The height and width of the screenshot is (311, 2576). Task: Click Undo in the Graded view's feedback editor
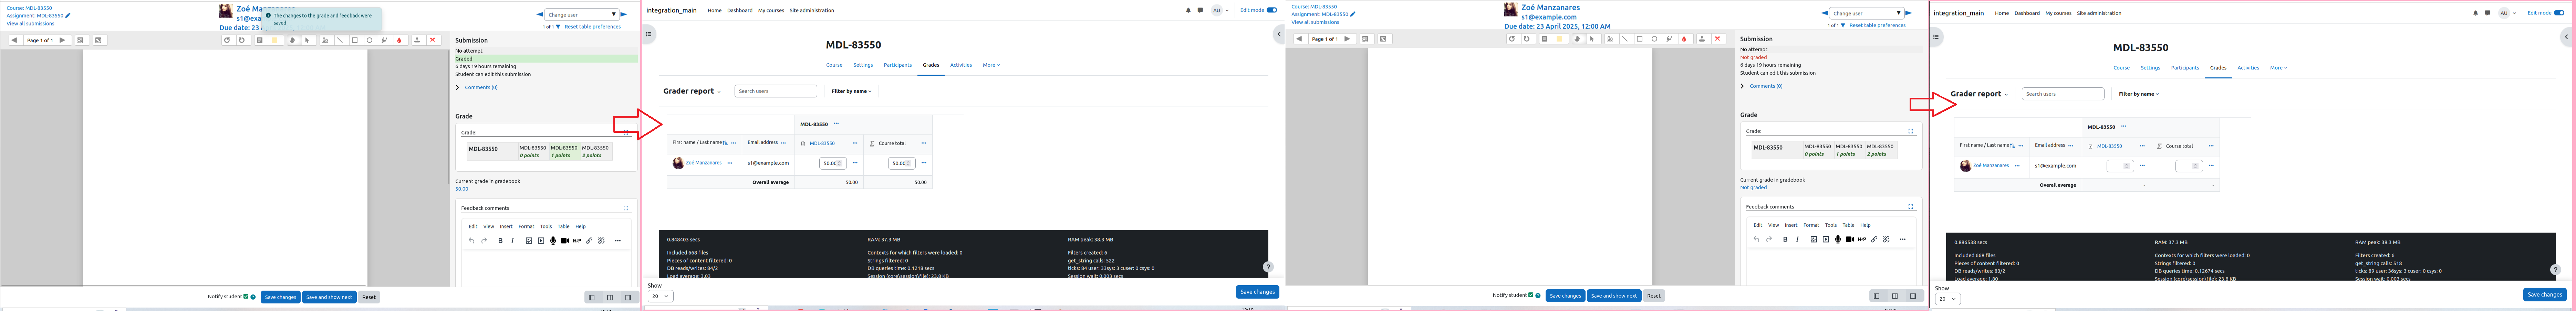point(472,241)
